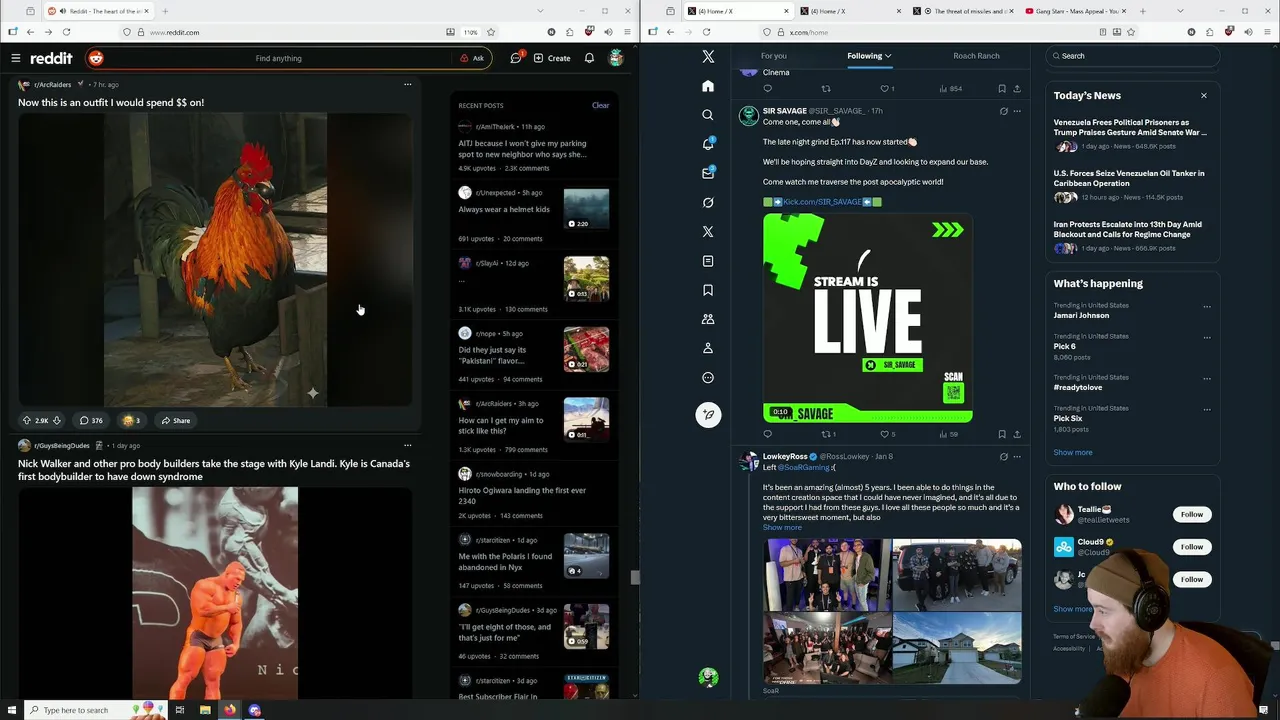Switch to Roach Ranch tab on X
The height and width of the screenshot is (720, 1280).
tap(976, 56)
